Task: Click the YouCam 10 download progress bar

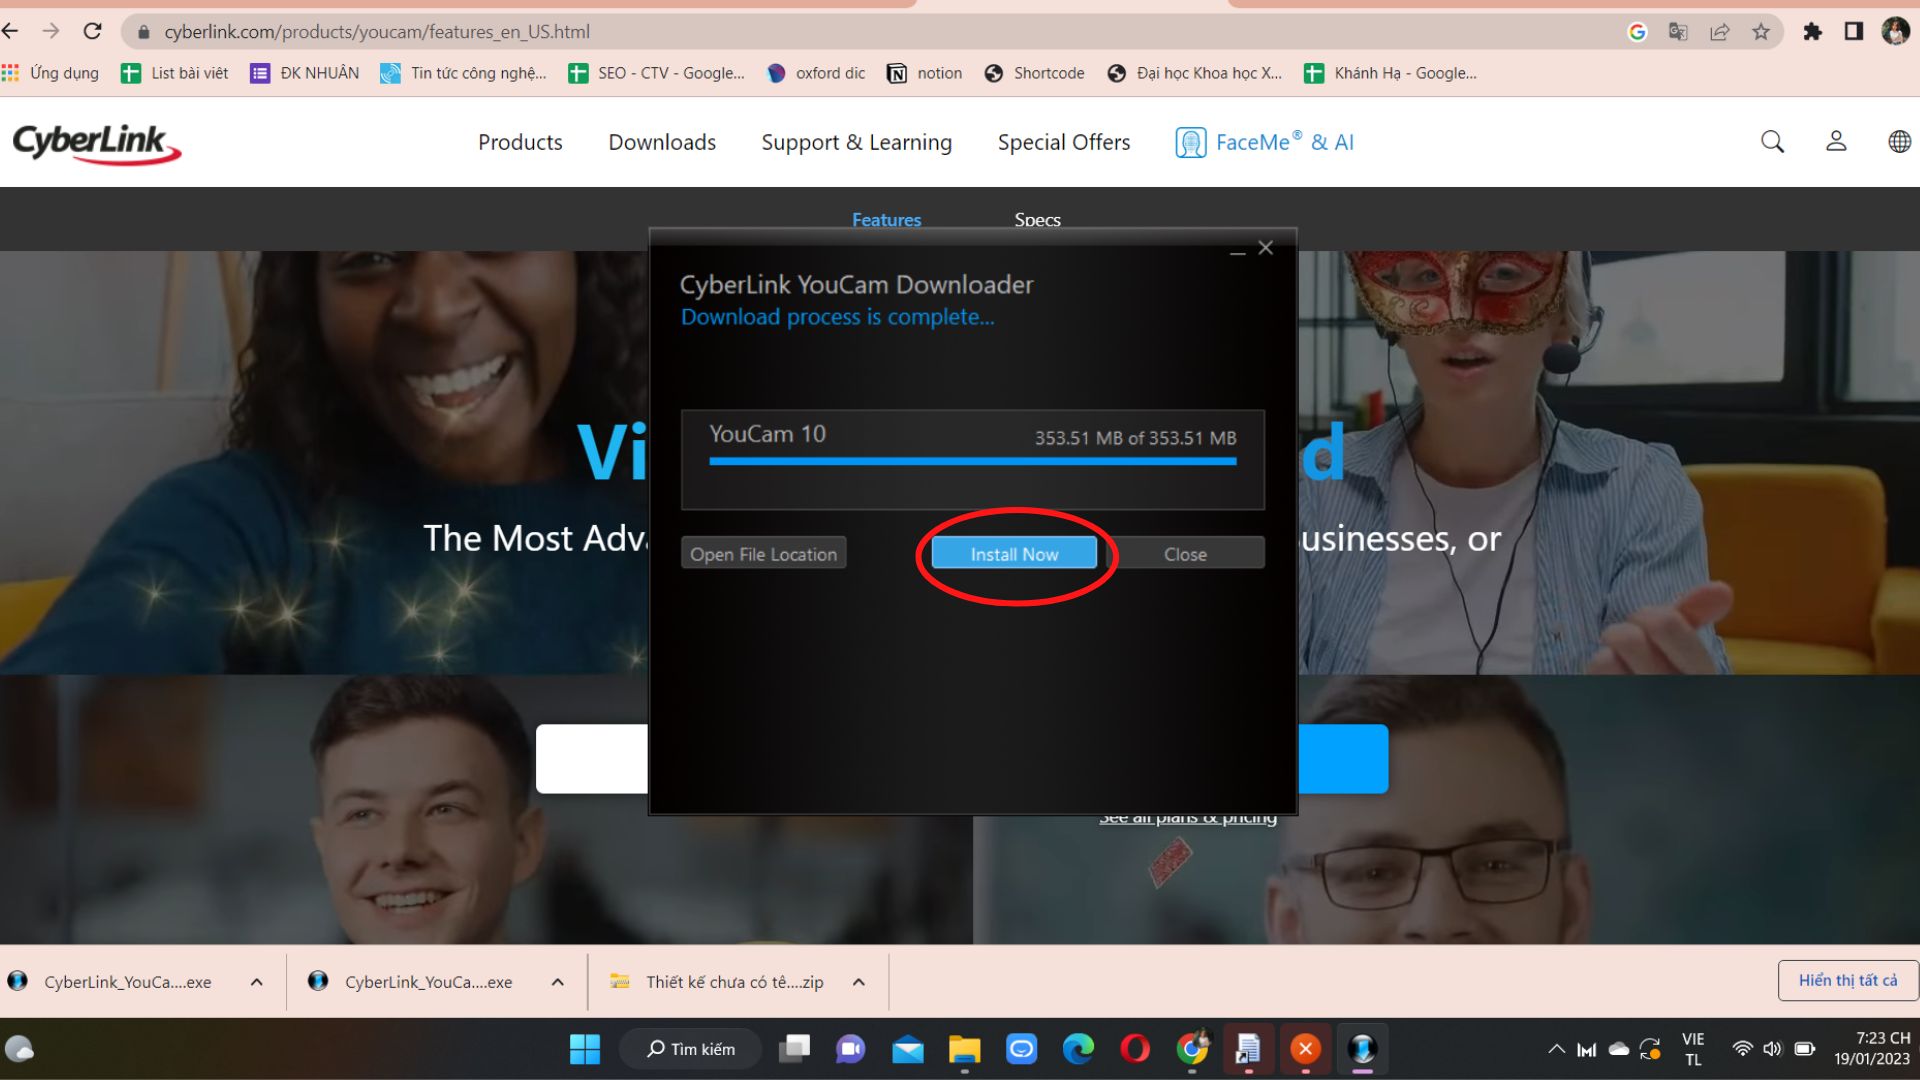Action: [x=972, y=461]
